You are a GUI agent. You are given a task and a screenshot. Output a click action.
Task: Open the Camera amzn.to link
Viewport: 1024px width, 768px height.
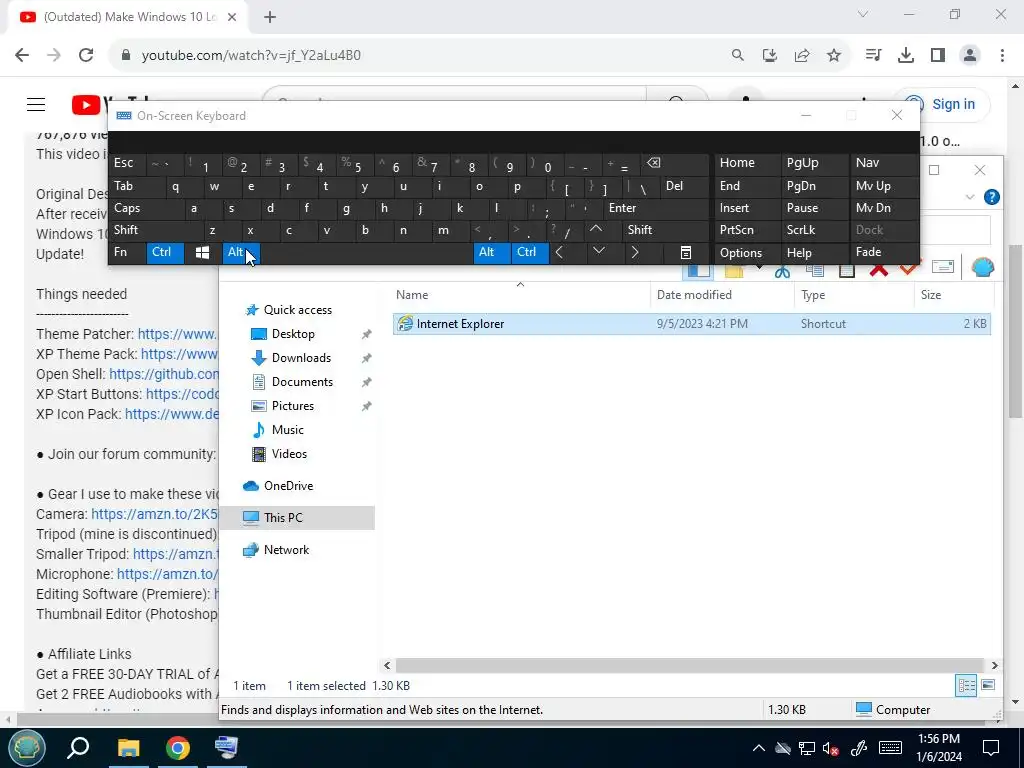click(154, 514)
